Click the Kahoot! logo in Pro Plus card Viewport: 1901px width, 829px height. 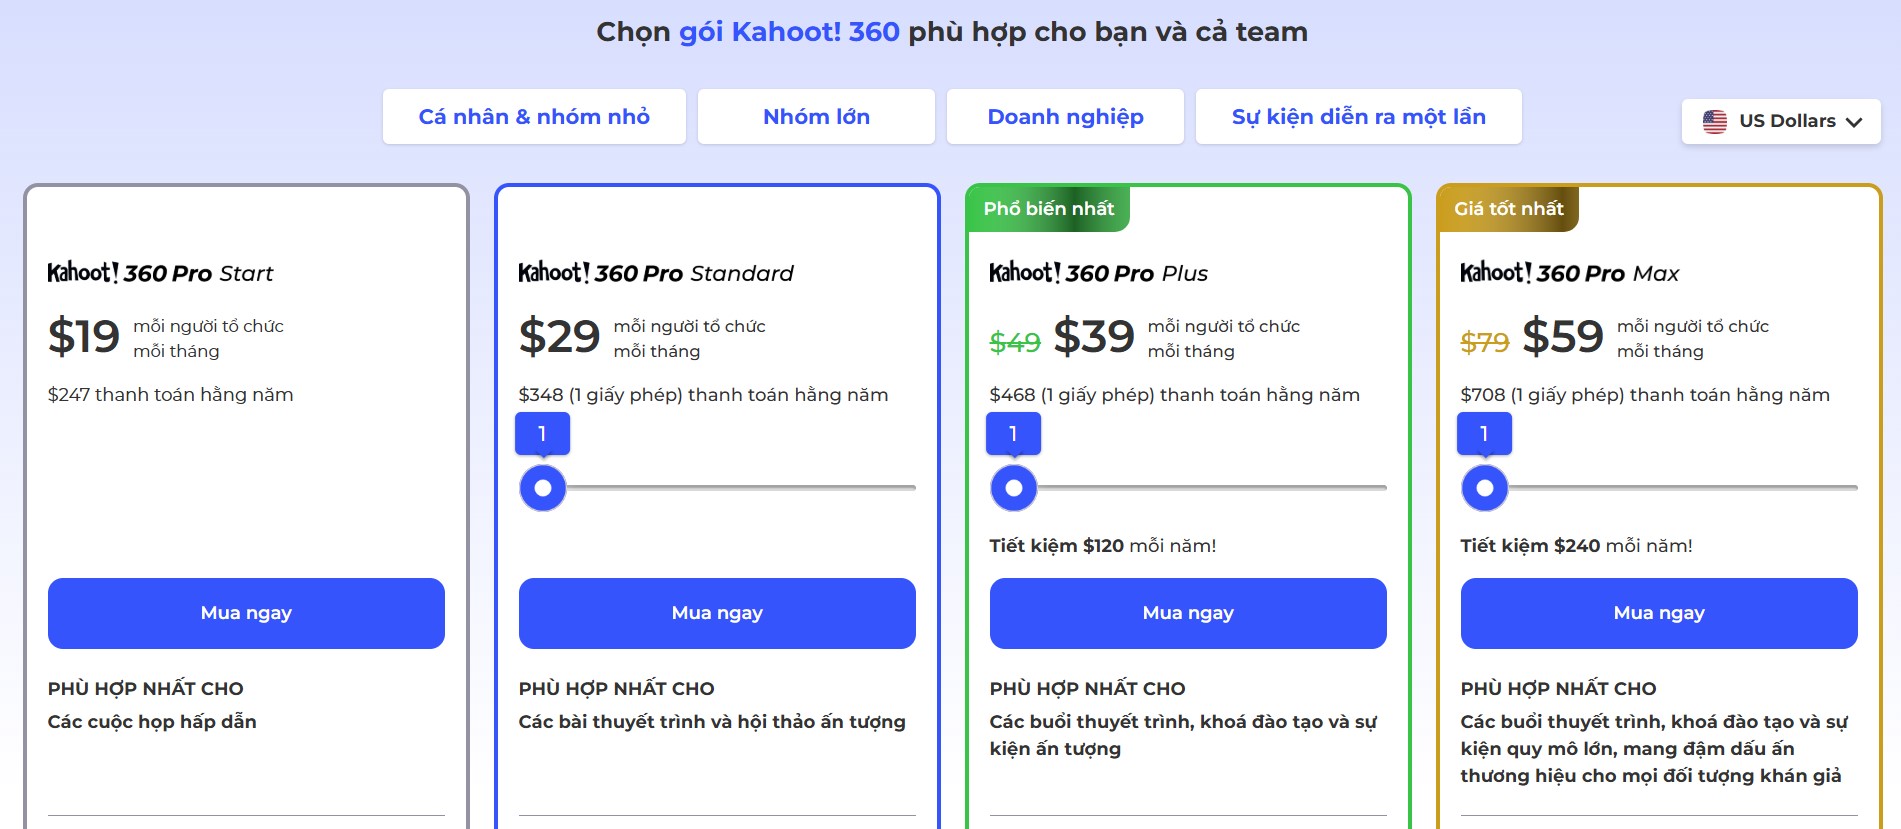coord(1025,273)
